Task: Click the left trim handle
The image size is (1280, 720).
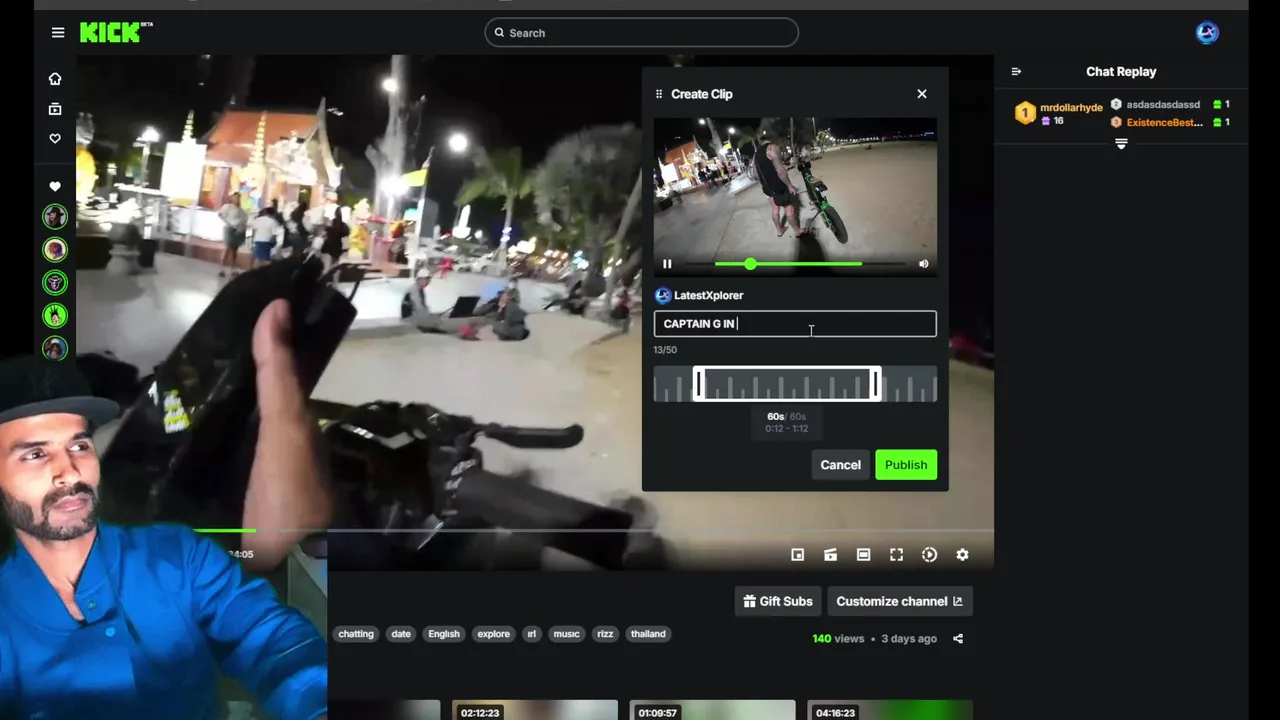Action: [x=699, y=384]
